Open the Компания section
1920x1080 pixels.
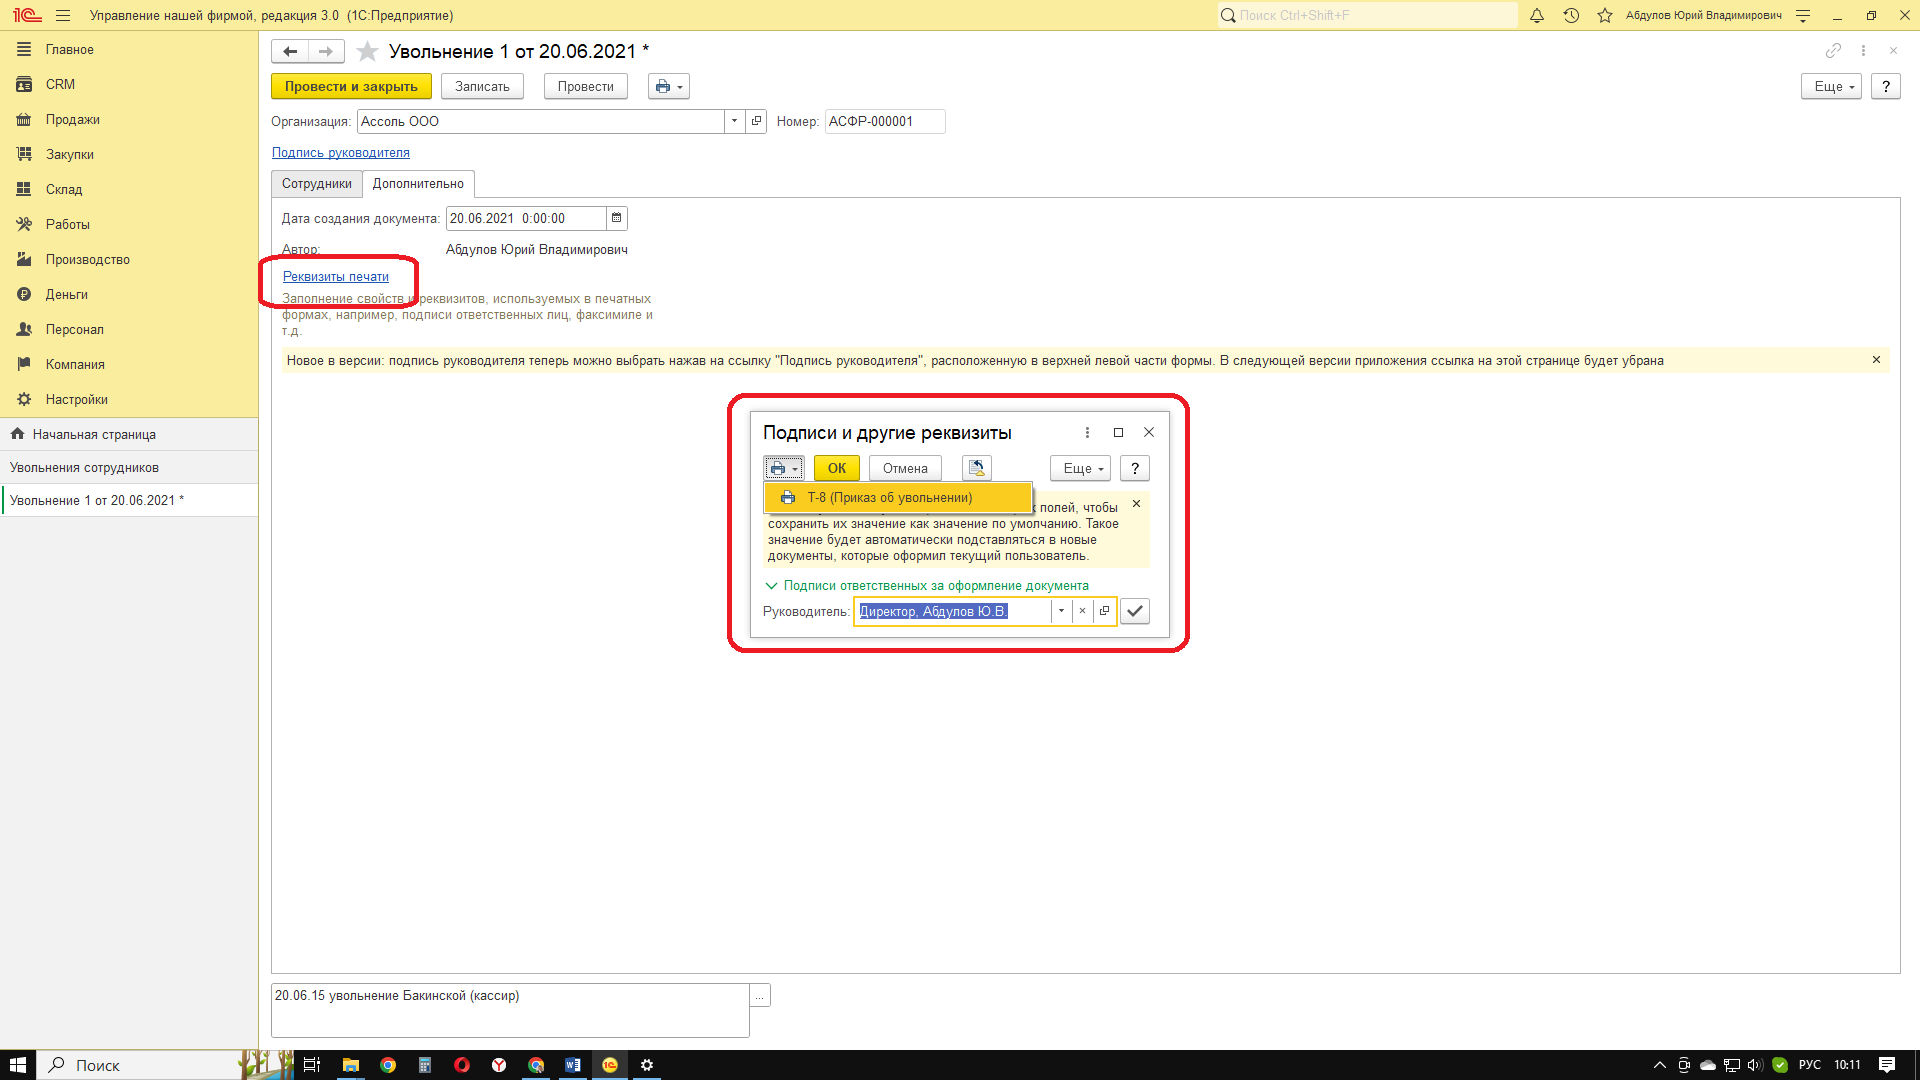pos(129,365)
